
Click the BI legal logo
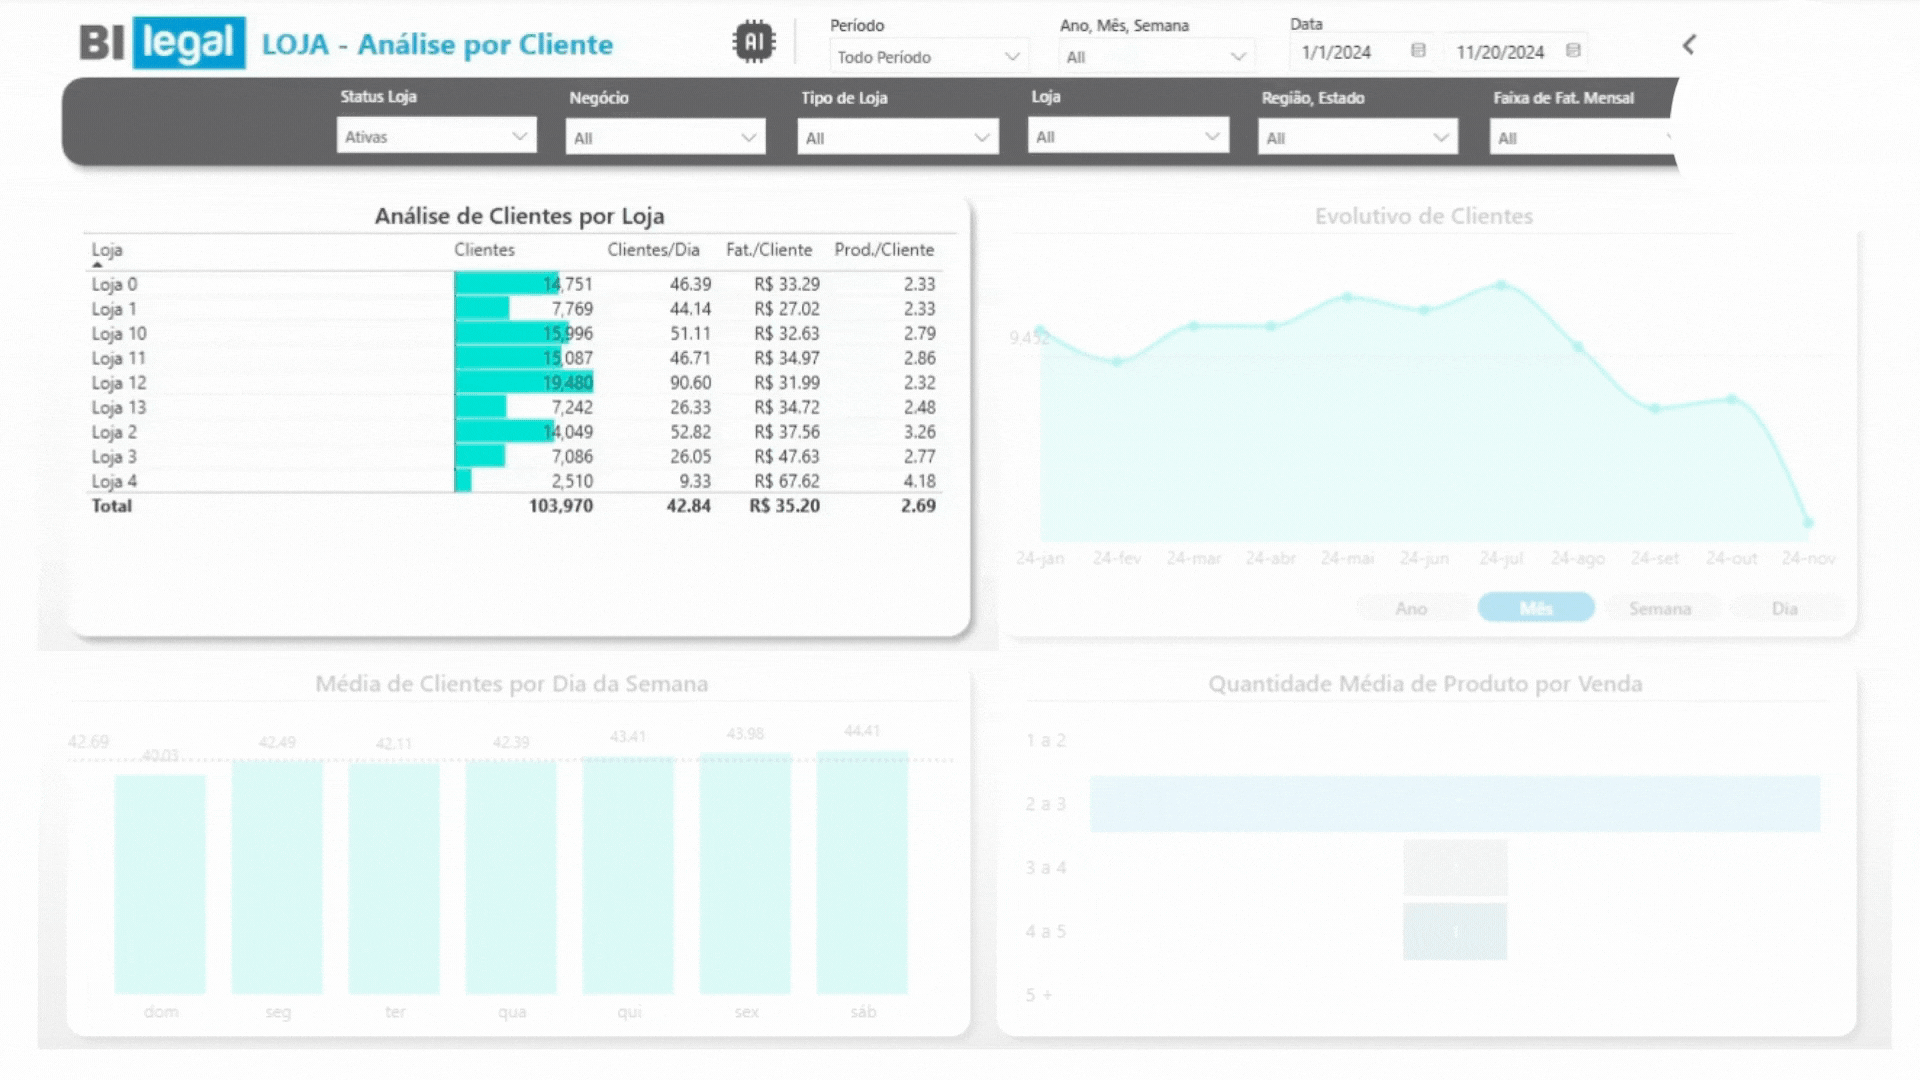[x=162, y=43]
